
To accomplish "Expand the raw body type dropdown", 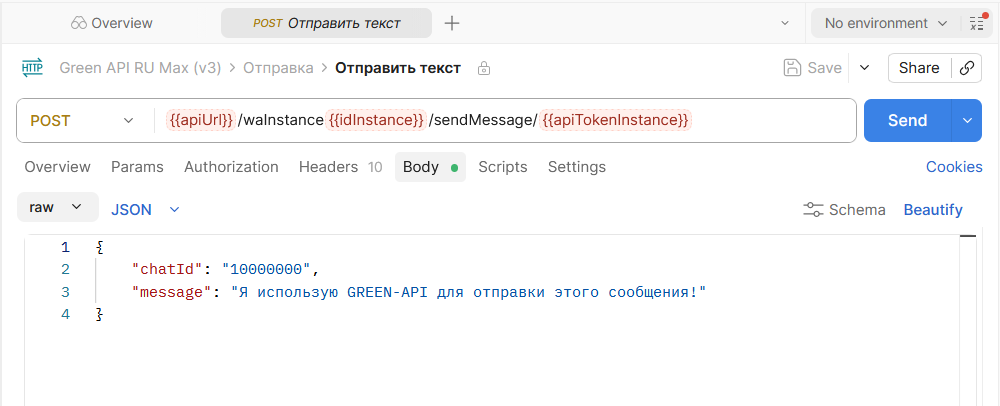I will 57,207.
